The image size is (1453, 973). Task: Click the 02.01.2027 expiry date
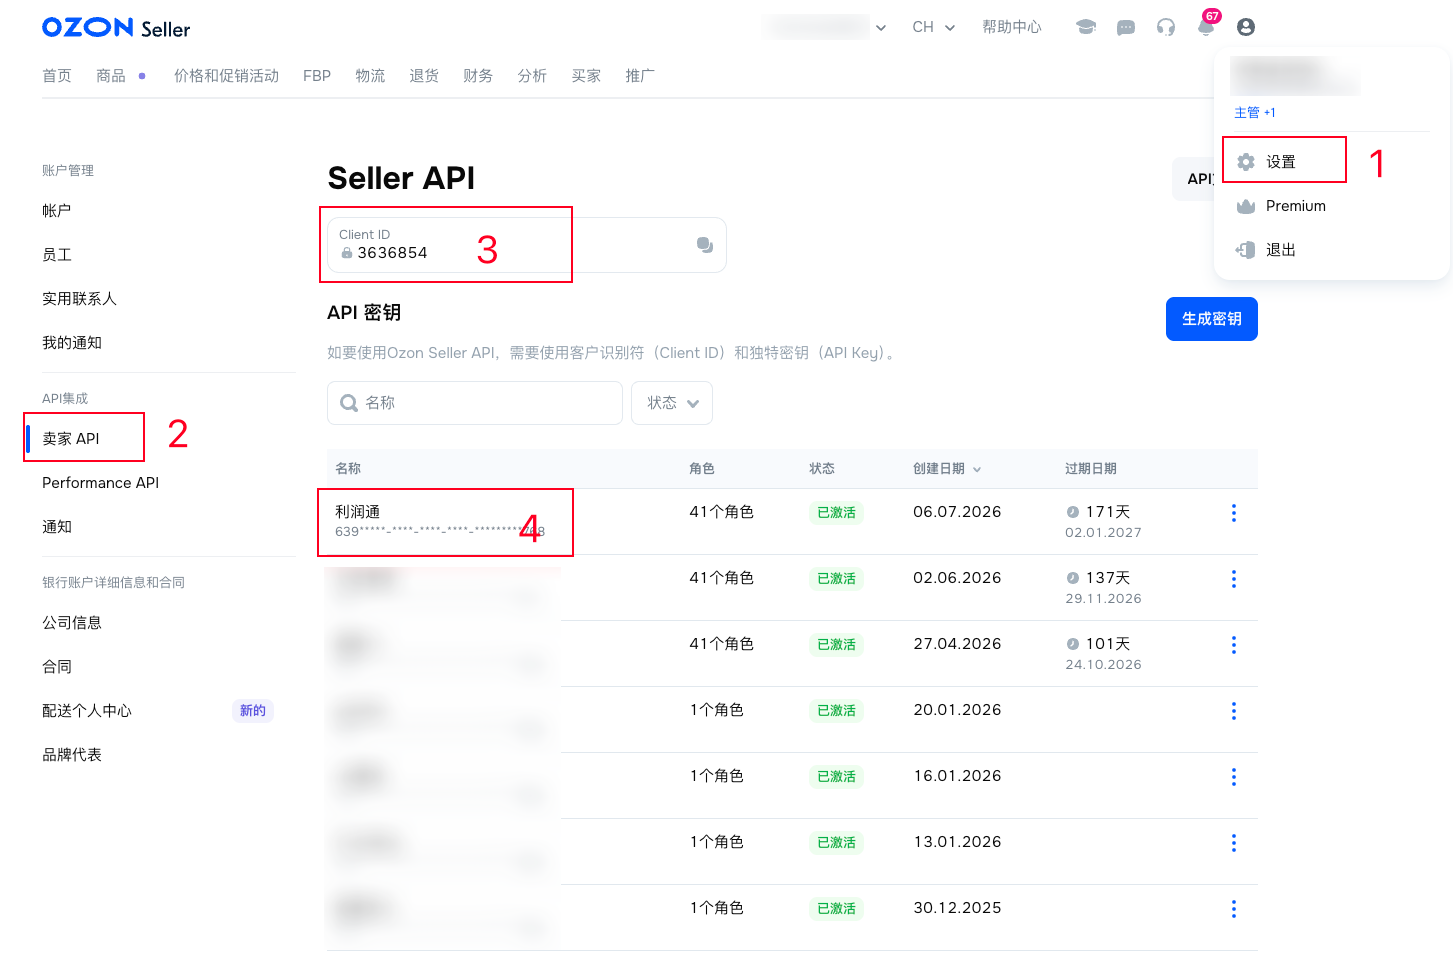(1103, 533)
